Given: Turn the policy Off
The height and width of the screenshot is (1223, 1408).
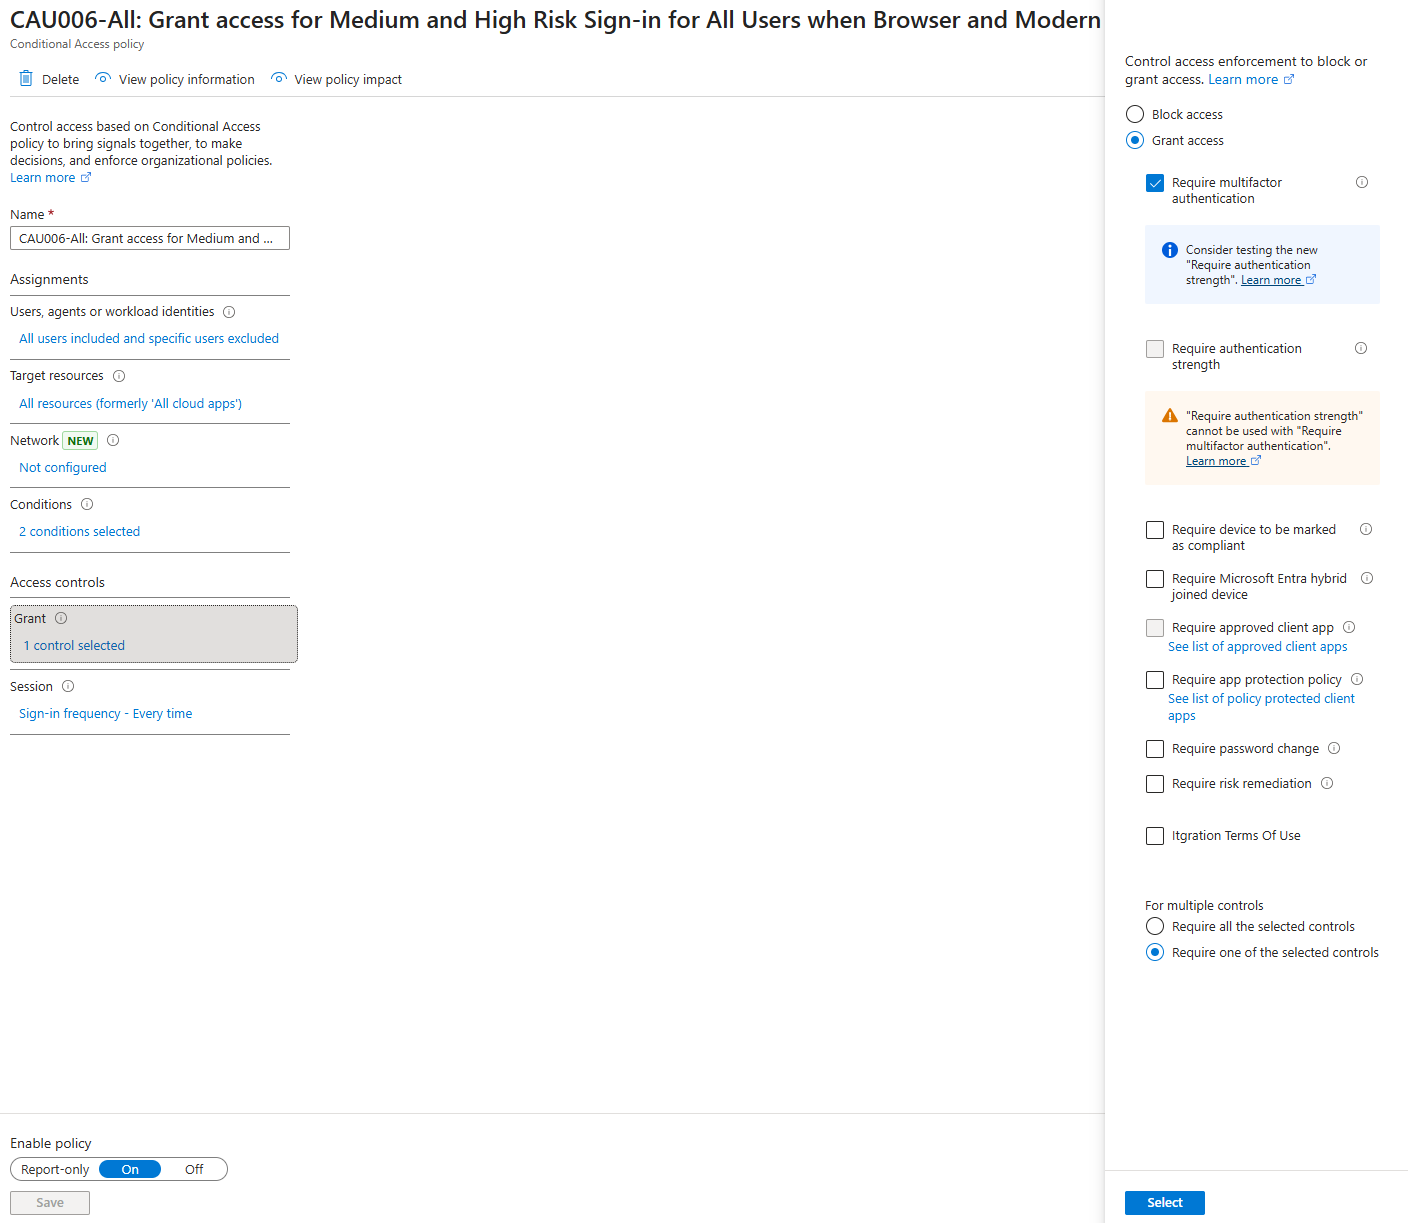Looking at the screenshot, I should coord(194,1169).
